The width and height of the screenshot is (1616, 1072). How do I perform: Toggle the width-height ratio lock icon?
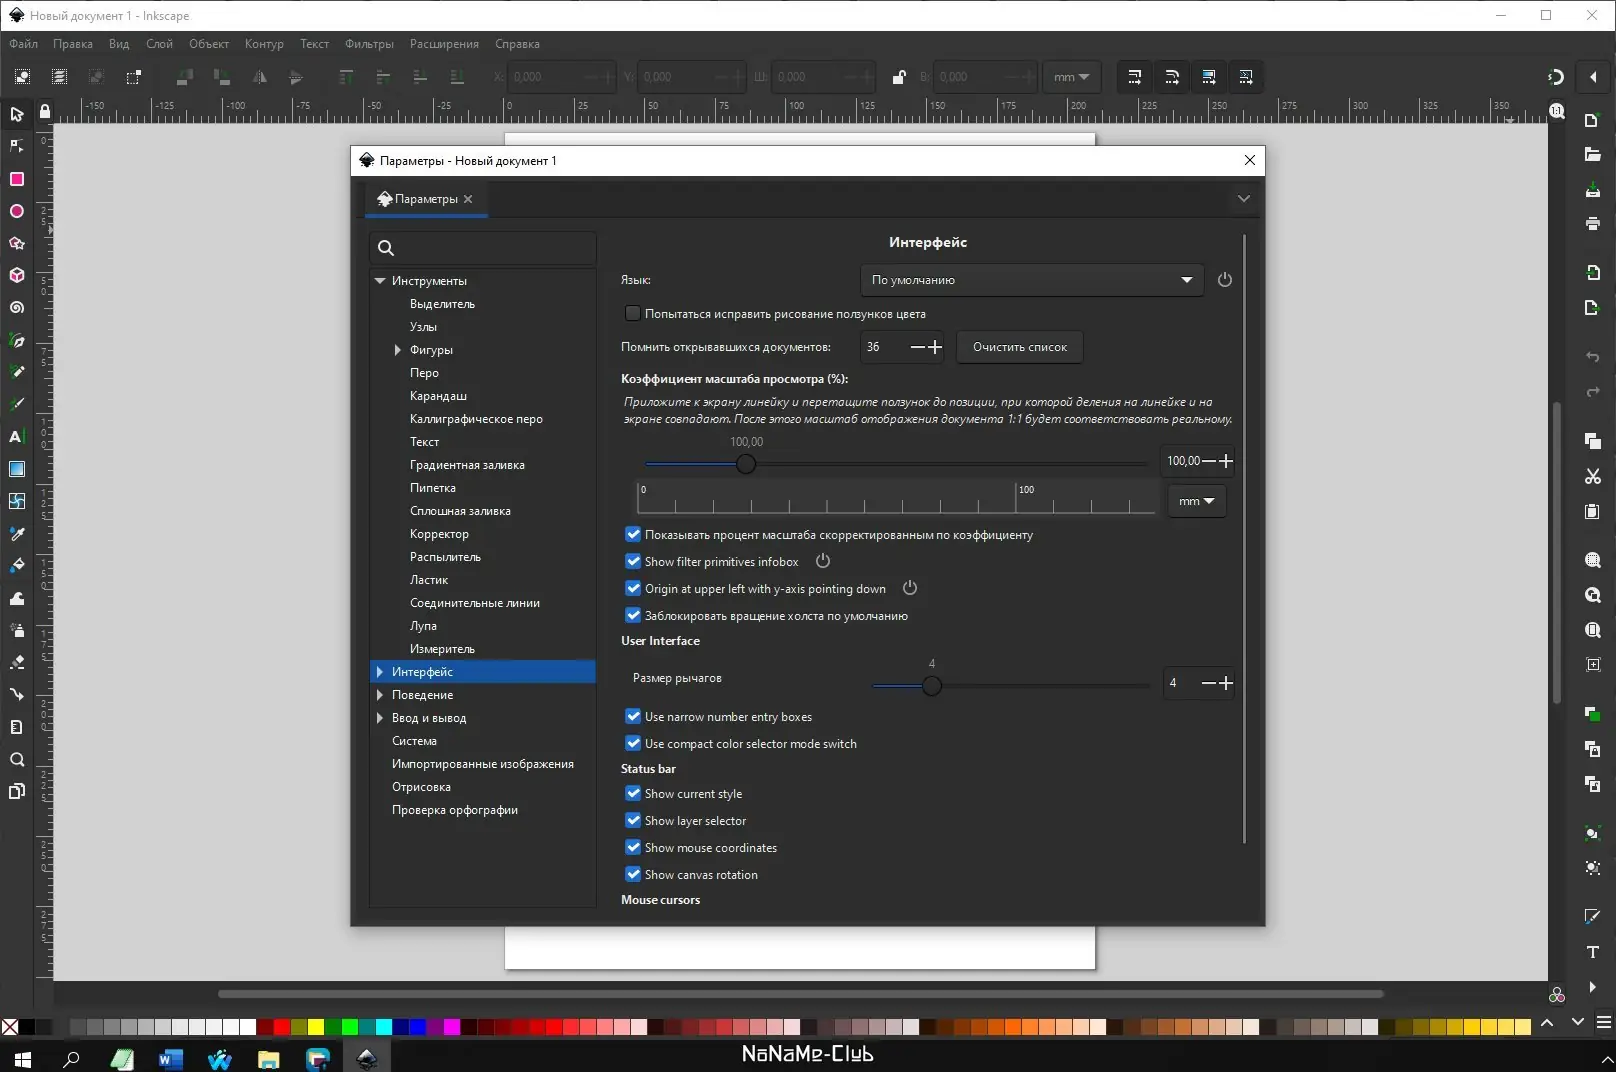click(899, 77)
